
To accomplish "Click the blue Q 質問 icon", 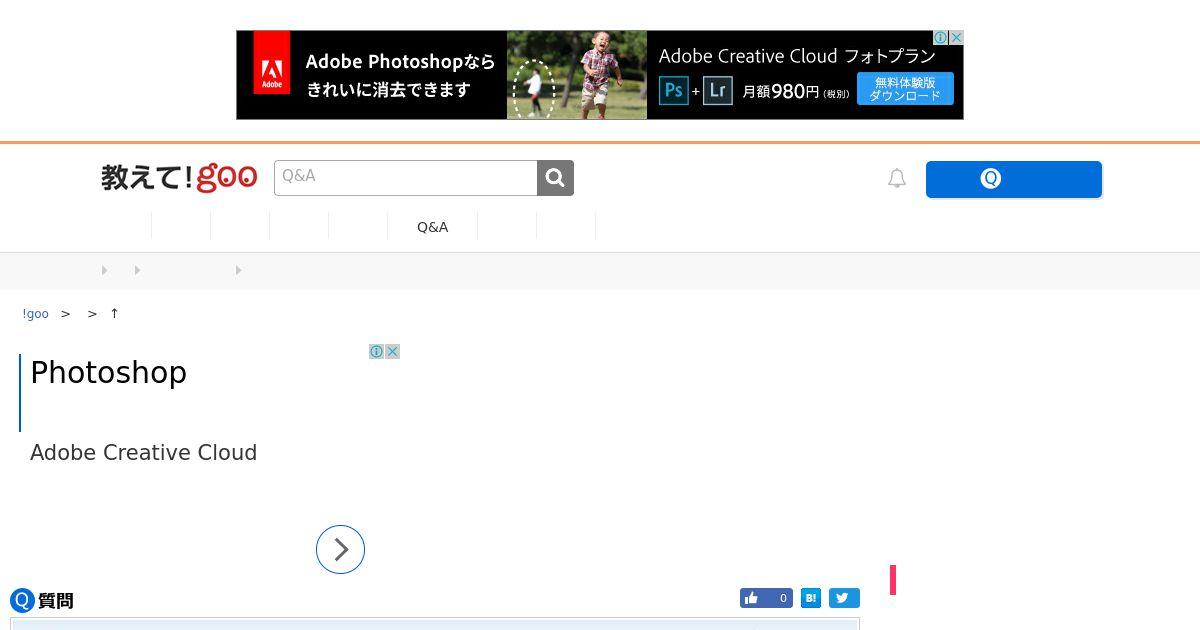I will pyautogui.click(x=22, y=600).
